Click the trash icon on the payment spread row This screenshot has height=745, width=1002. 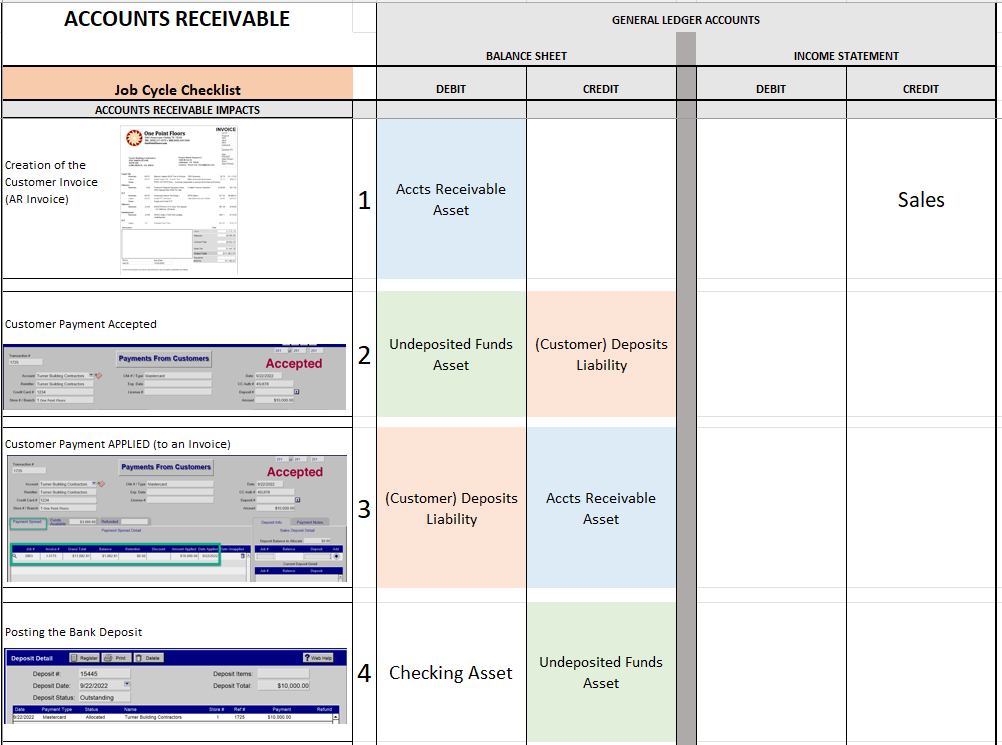point(242,556)
